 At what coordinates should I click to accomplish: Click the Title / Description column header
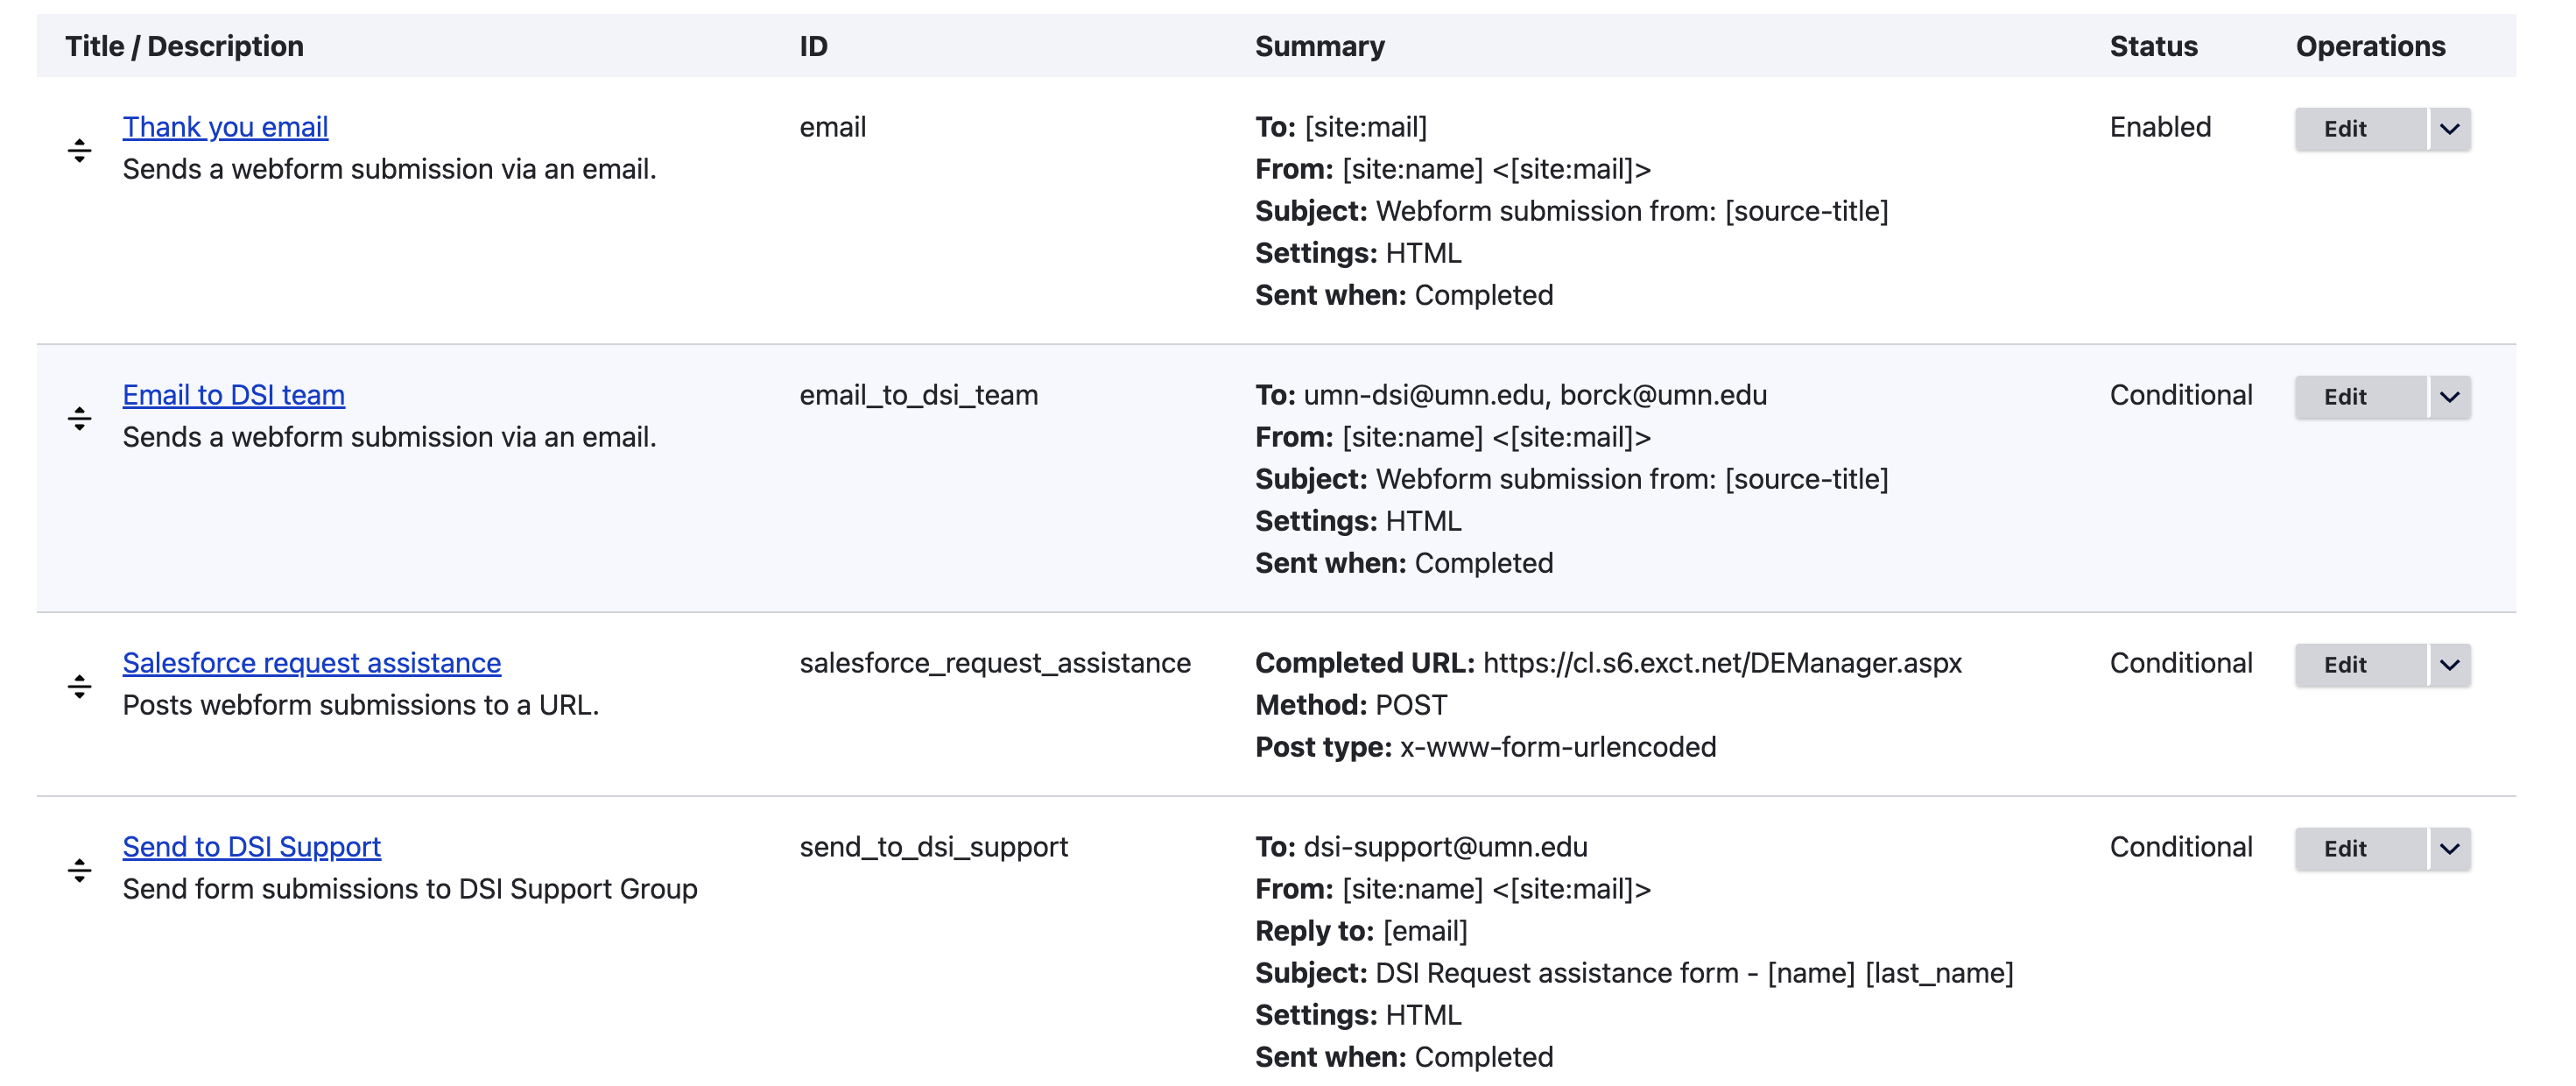[184, 46]
